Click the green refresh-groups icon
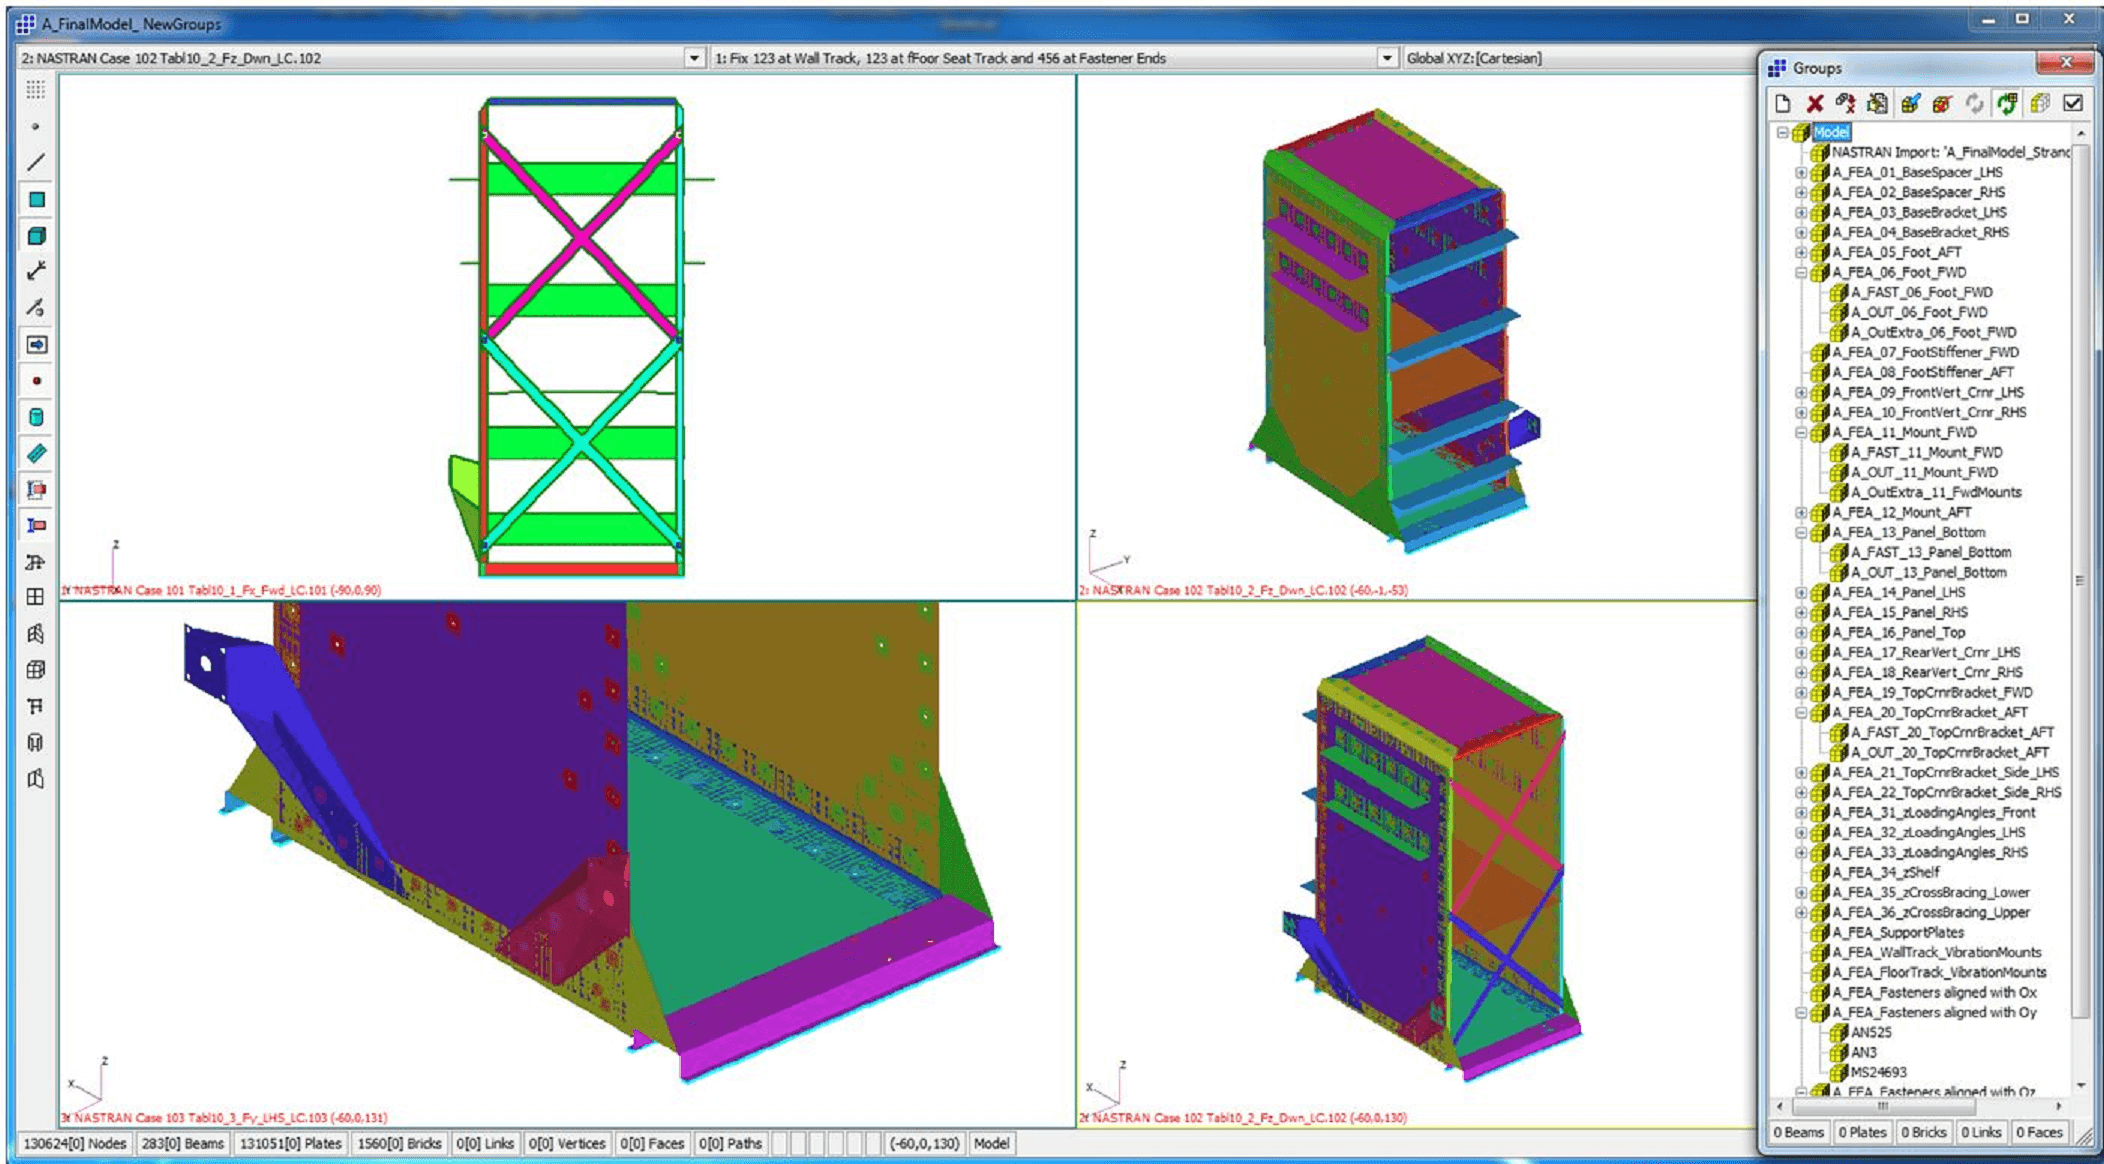 (2007, 104)
